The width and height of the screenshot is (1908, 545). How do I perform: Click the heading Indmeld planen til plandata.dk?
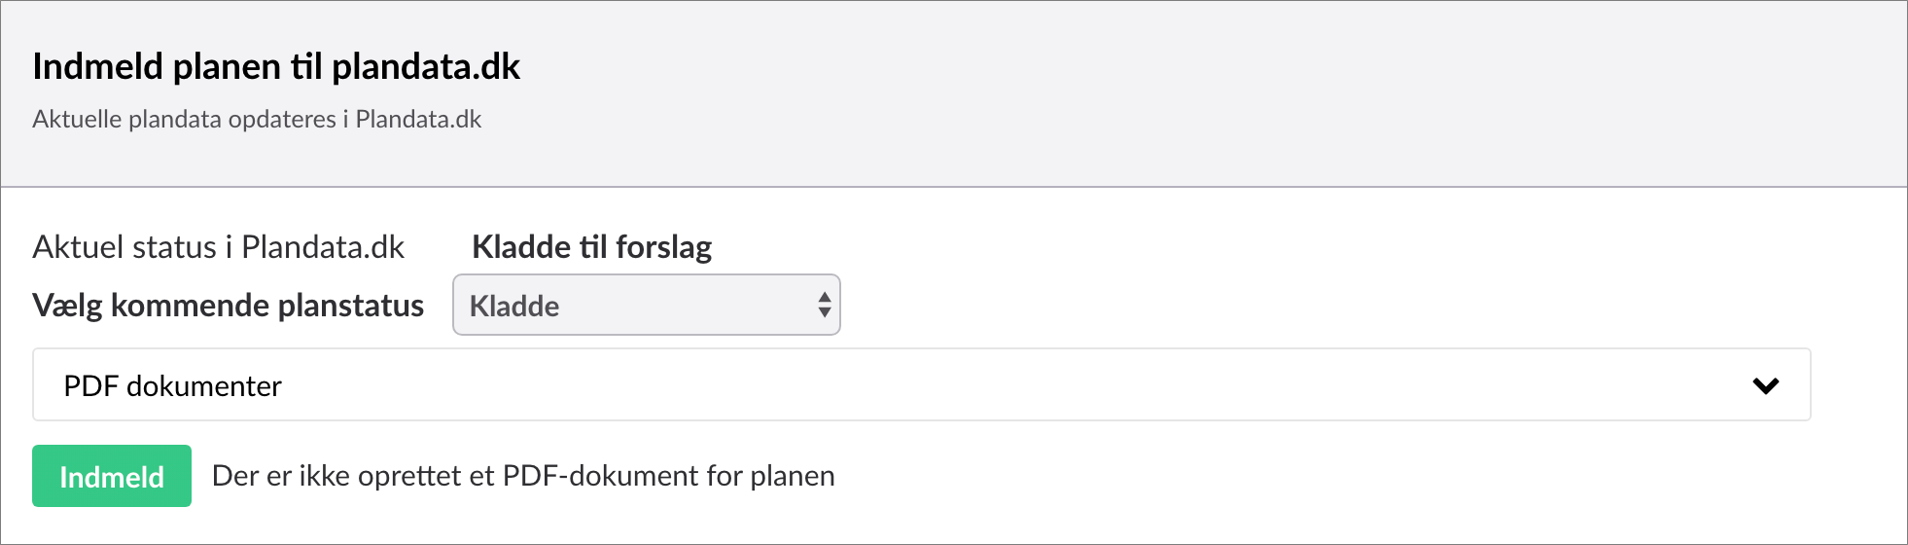point(276,66)
